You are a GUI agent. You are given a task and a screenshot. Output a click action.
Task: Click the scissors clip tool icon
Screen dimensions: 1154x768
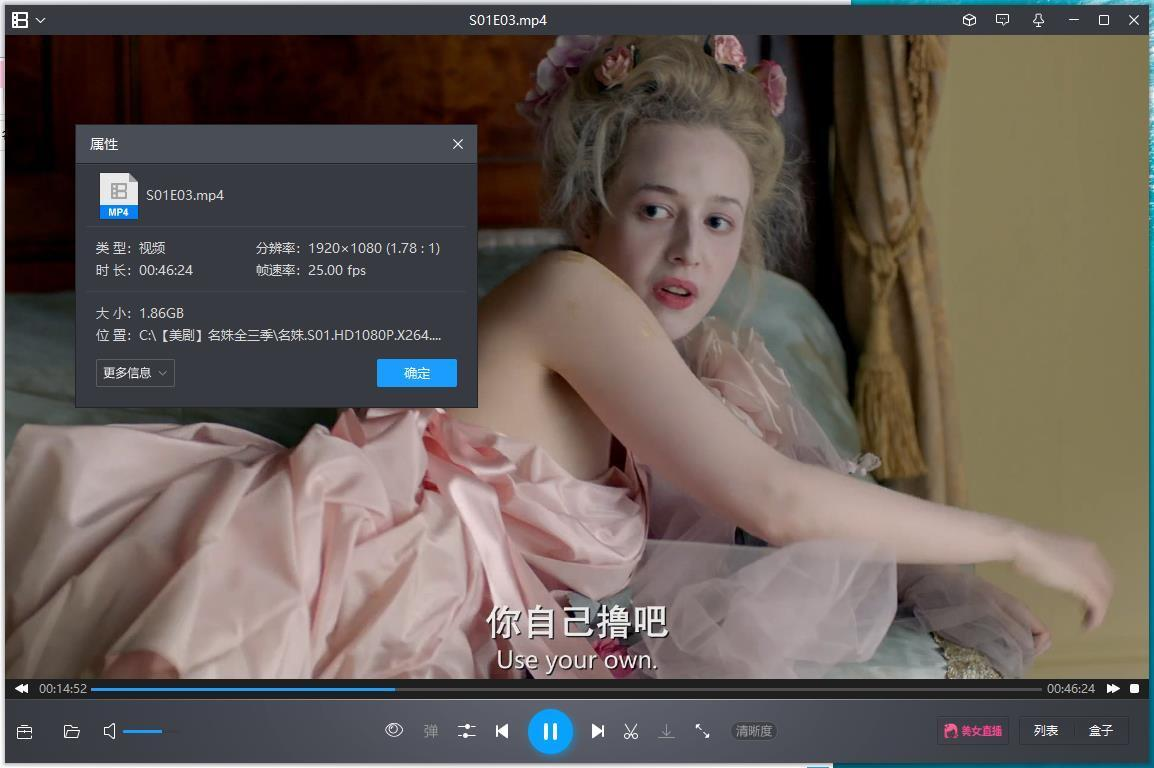tap(630, 731)
